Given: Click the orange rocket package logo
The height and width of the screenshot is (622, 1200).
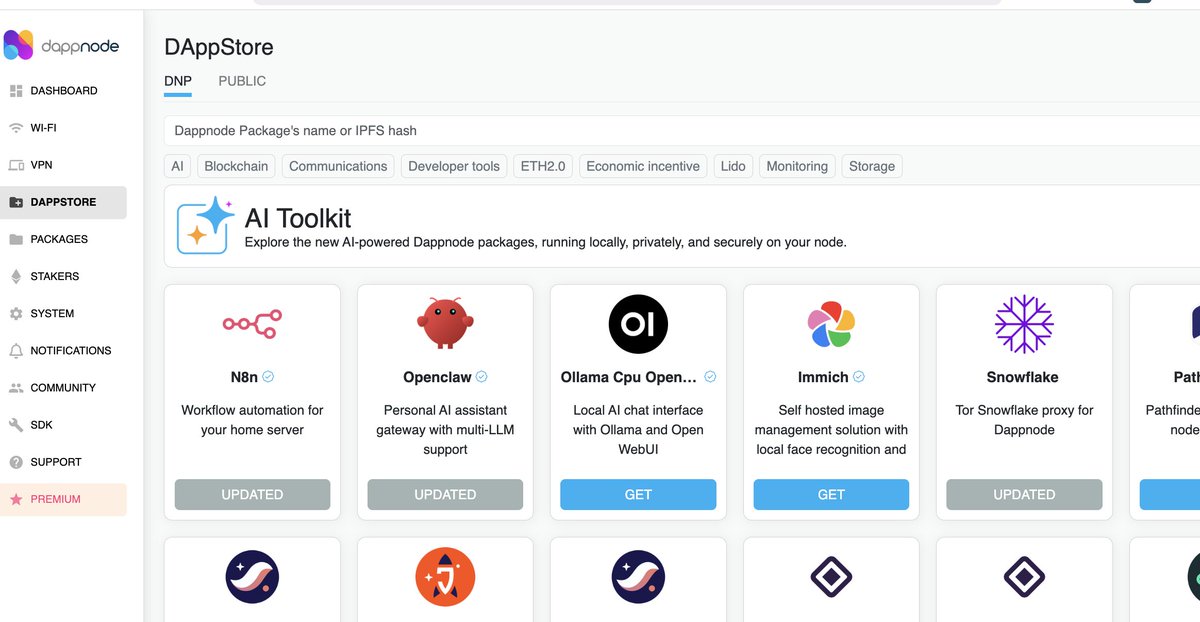Looking at the screenshot, I should click(445, 577).
